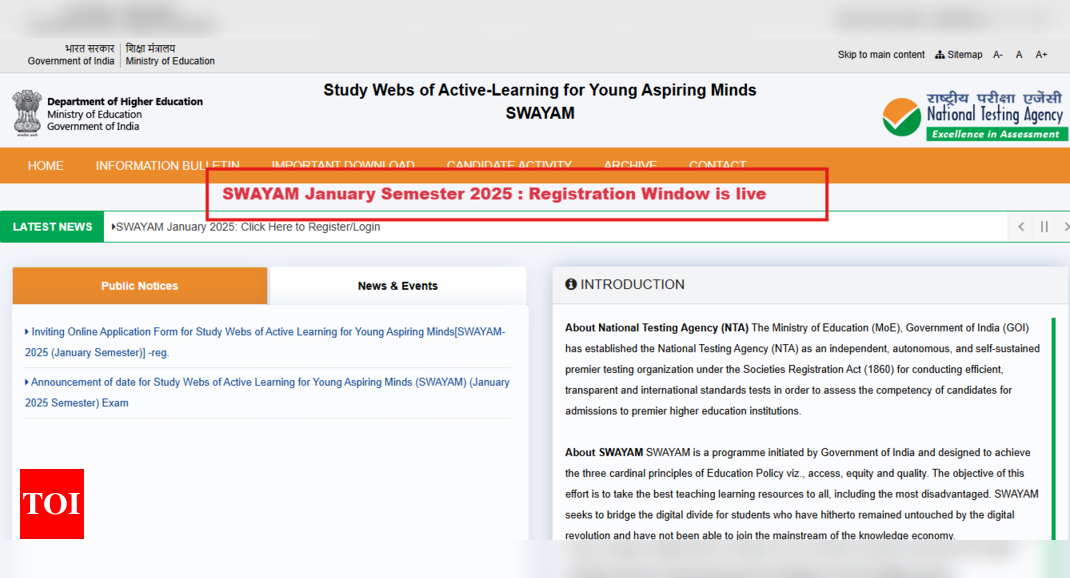This screenshot has width=1070, height=578.
Task: Show previous news ticker item
Action: tap(1021, 227)
